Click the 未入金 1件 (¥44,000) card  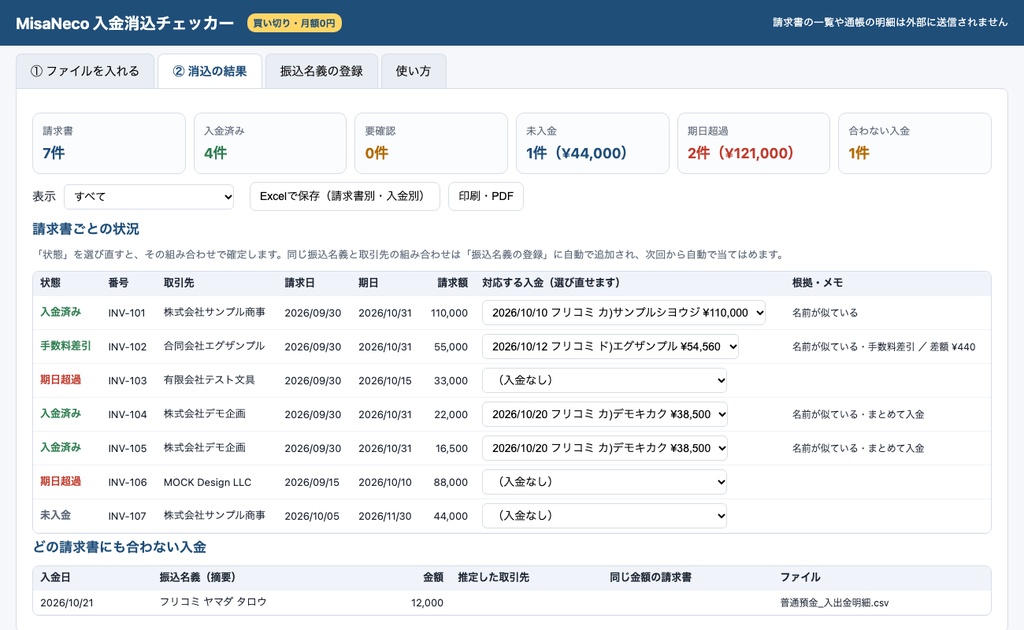592,143
